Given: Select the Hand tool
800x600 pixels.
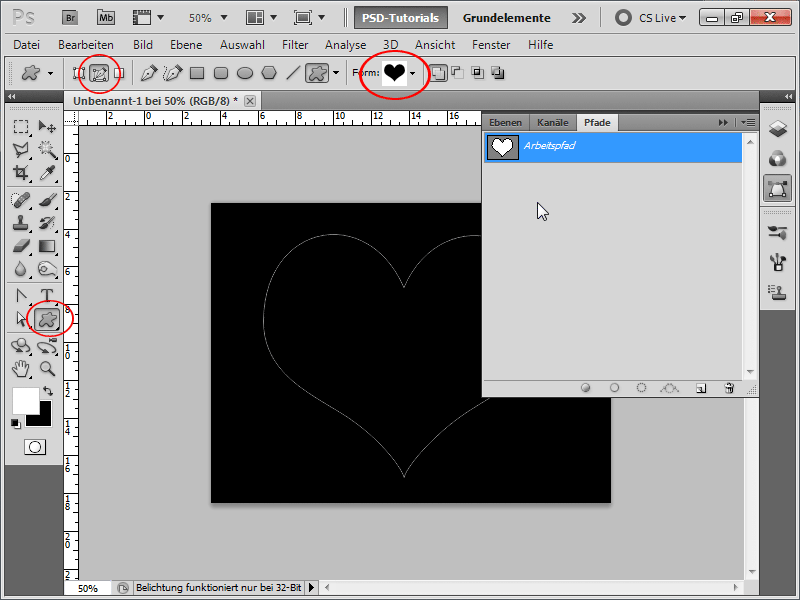Looking at the screenshot, I should (x=21, y=368).
